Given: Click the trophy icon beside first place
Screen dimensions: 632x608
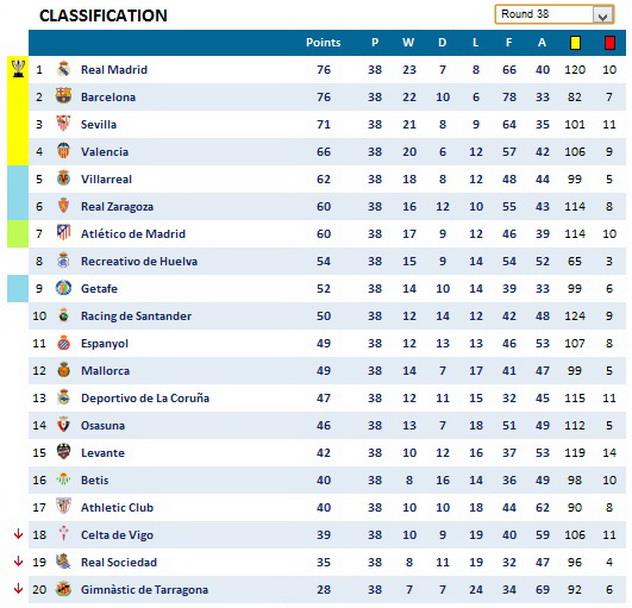Looking at the screenshot, I should coord(18,69).
